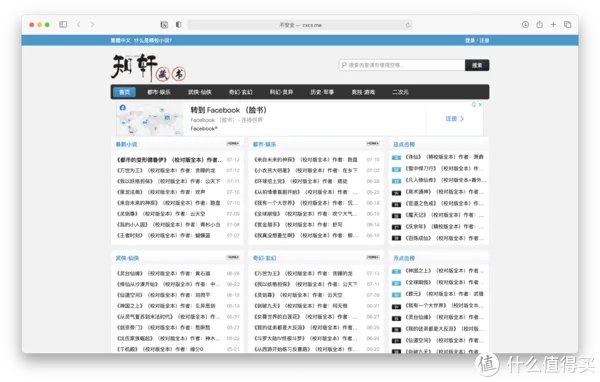Focus the site search input field
This screenshot has width=600, height=382.
click(x=402, y=65)
